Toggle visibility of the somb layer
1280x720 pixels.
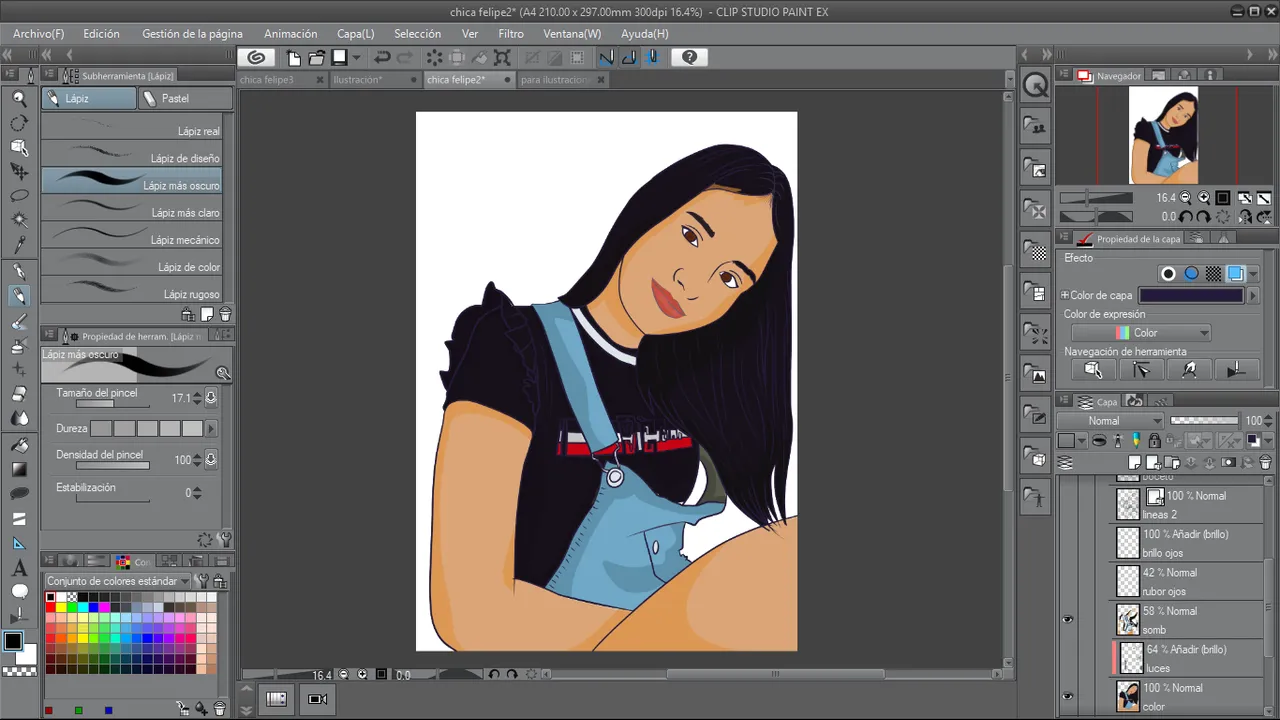(x=1067, y=620)
